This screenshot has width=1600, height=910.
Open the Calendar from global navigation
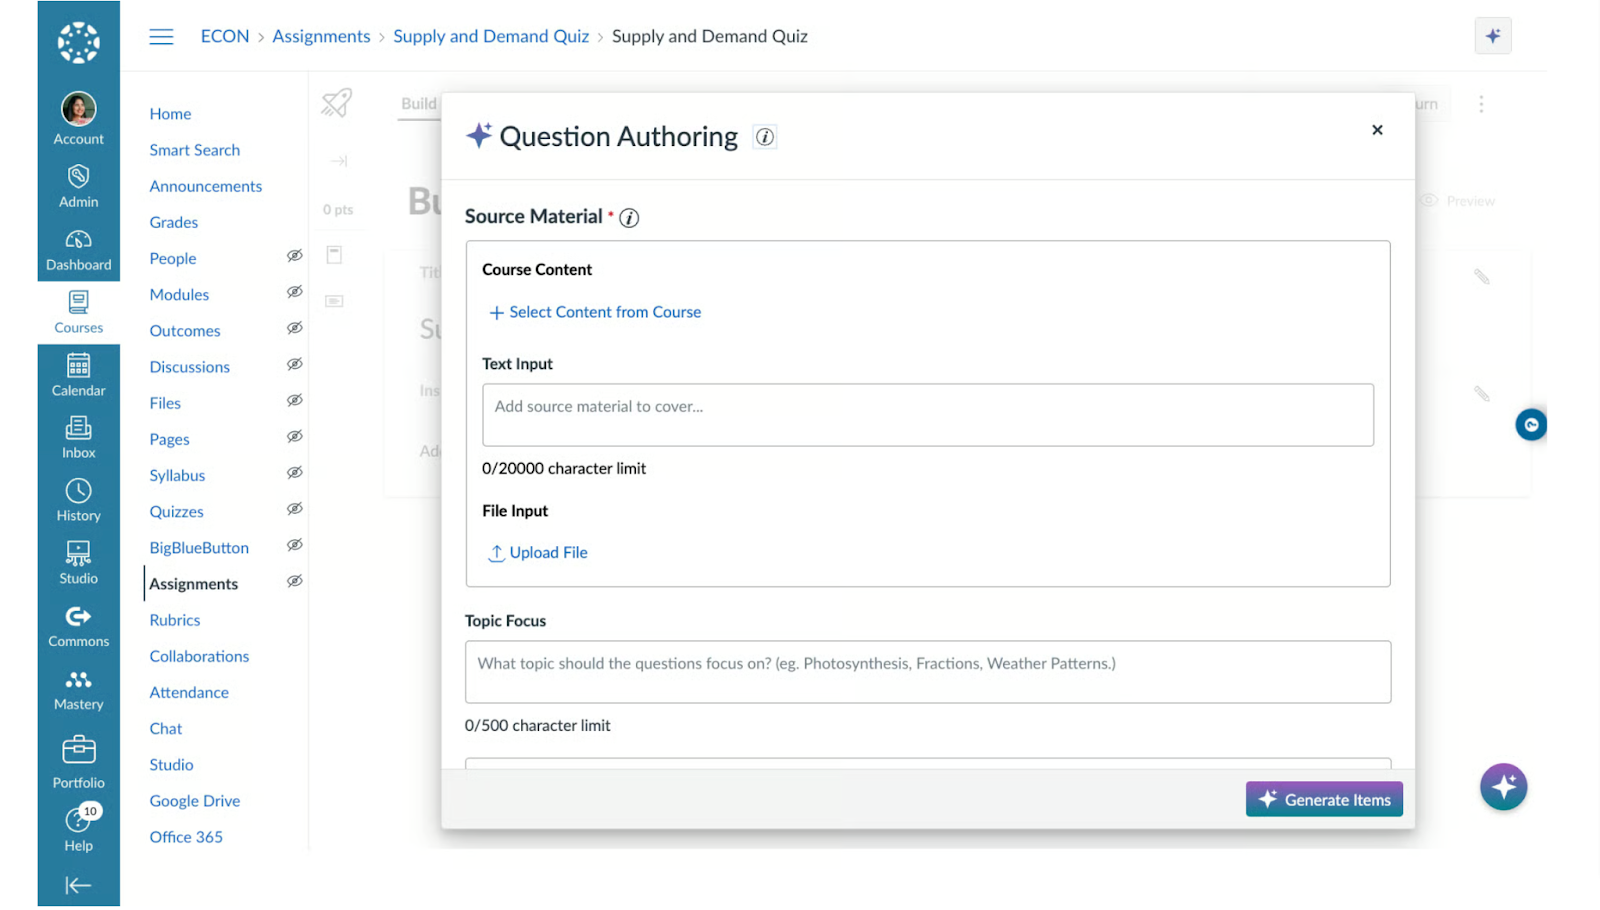click(78, 375)
